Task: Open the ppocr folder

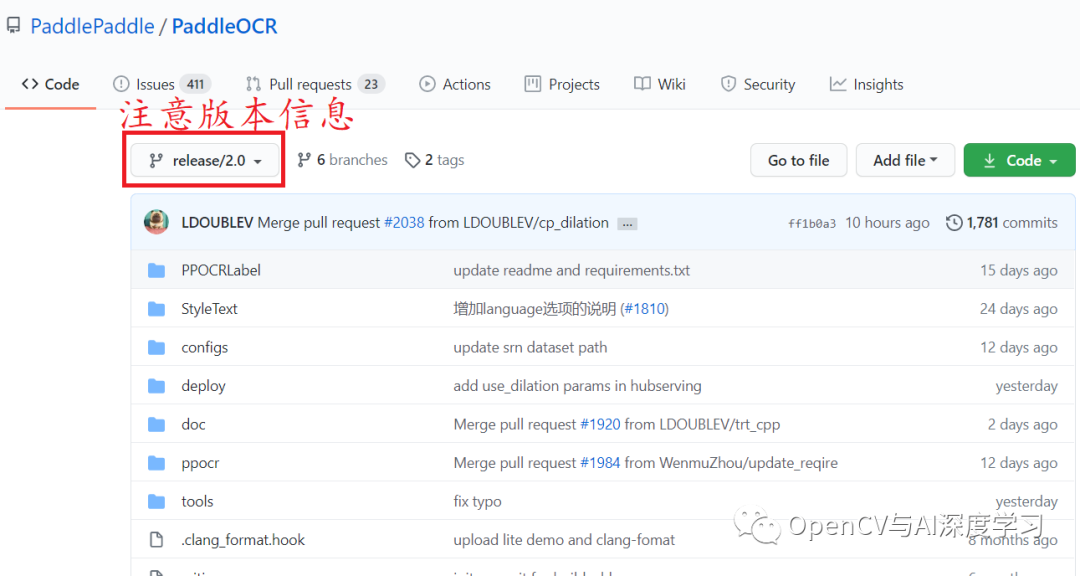Action: click(200, 463)
